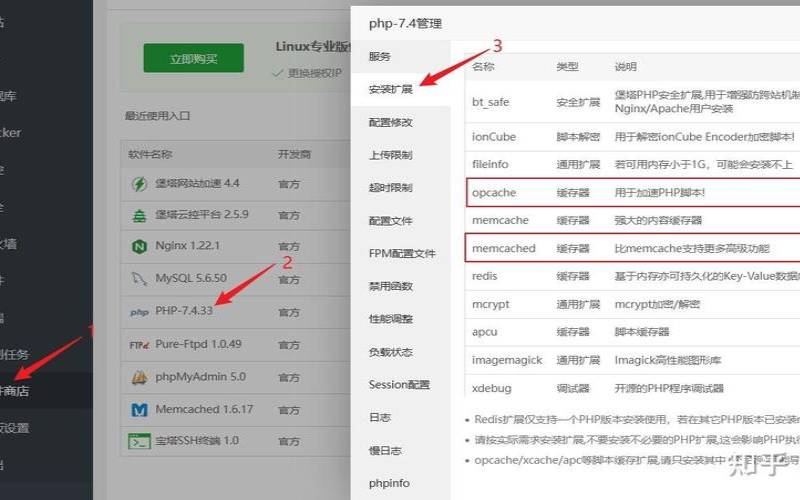Click the bt_safe extension name
Viewport: 800px width, 500px height.
point(490,102)
